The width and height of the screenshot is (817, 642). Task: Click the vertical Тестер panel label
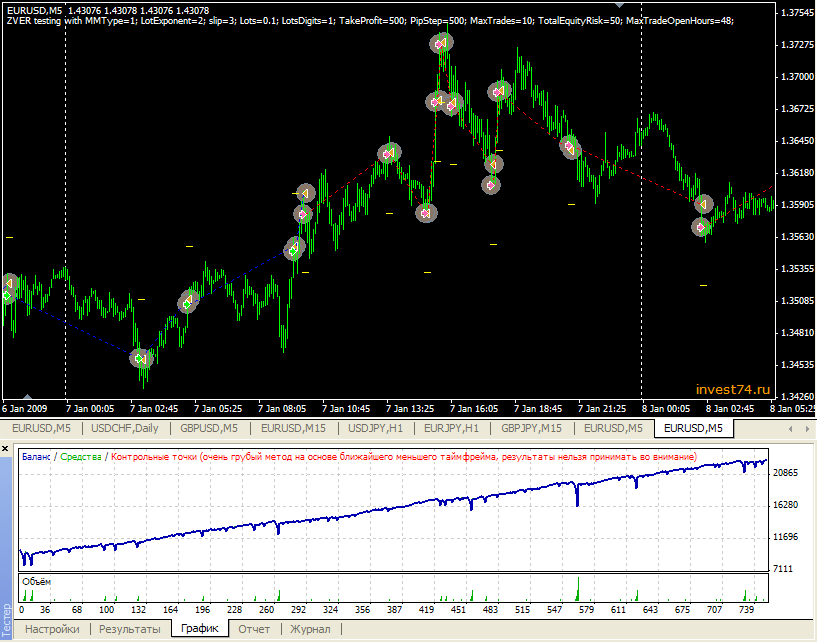click(x=7, y=619)
